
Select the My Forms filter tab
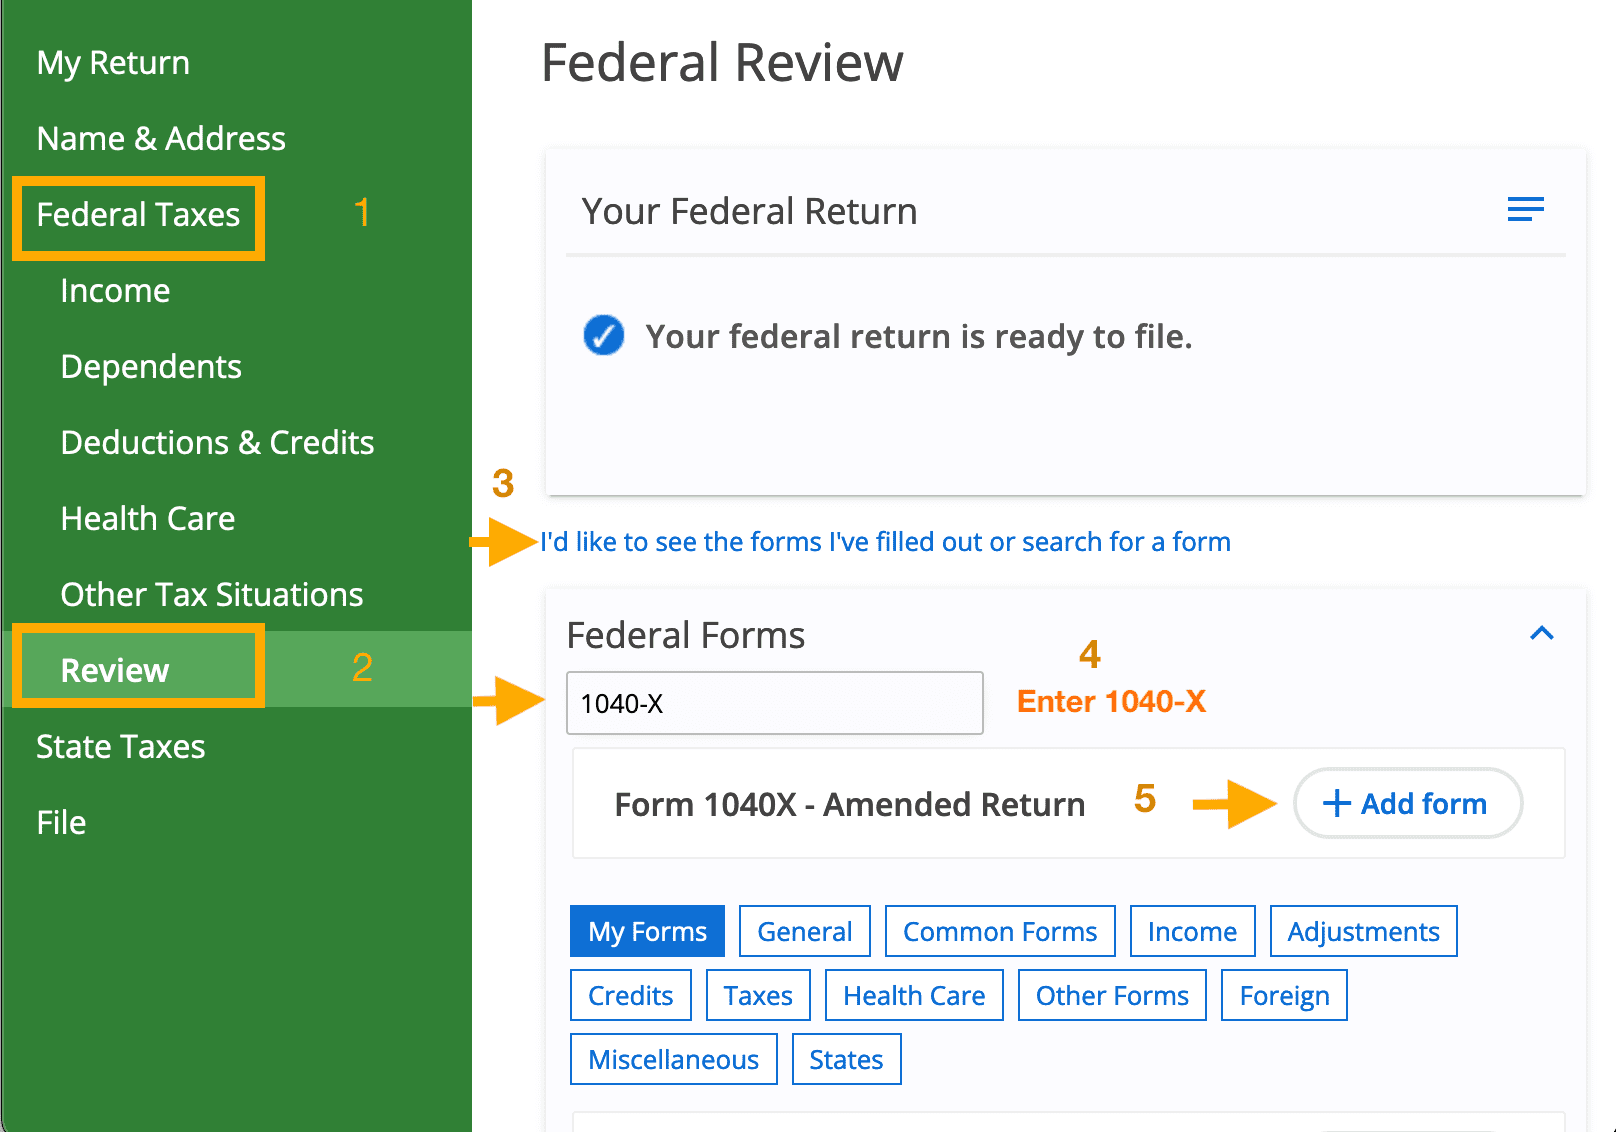point(647,931)
